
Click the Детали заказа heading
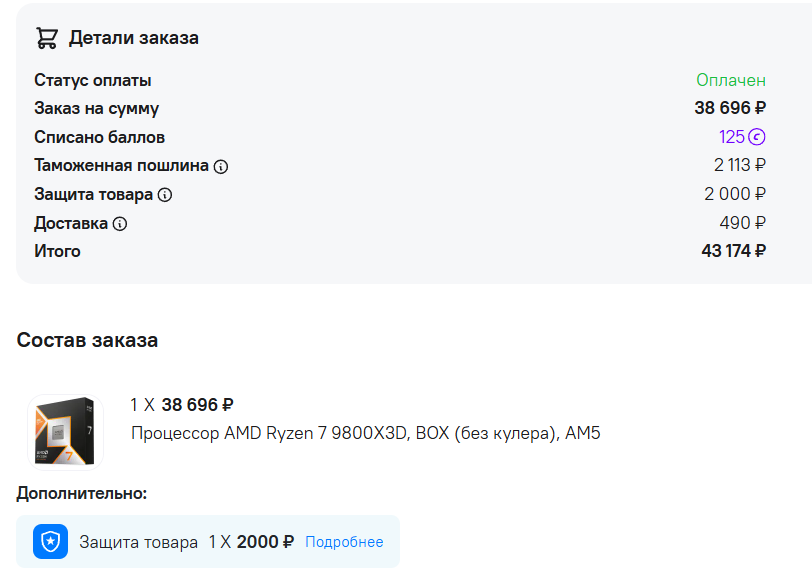(x=133, y=38)
